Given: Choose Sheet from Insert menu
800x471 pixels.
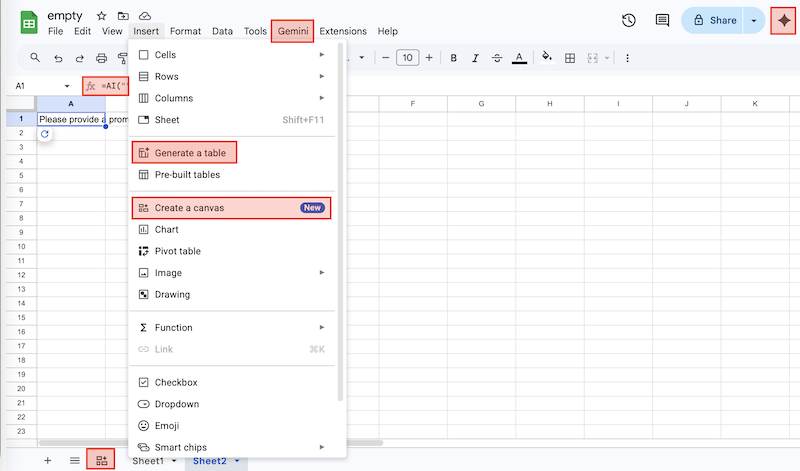Looking at the screenshot, I should coord(232,120).
